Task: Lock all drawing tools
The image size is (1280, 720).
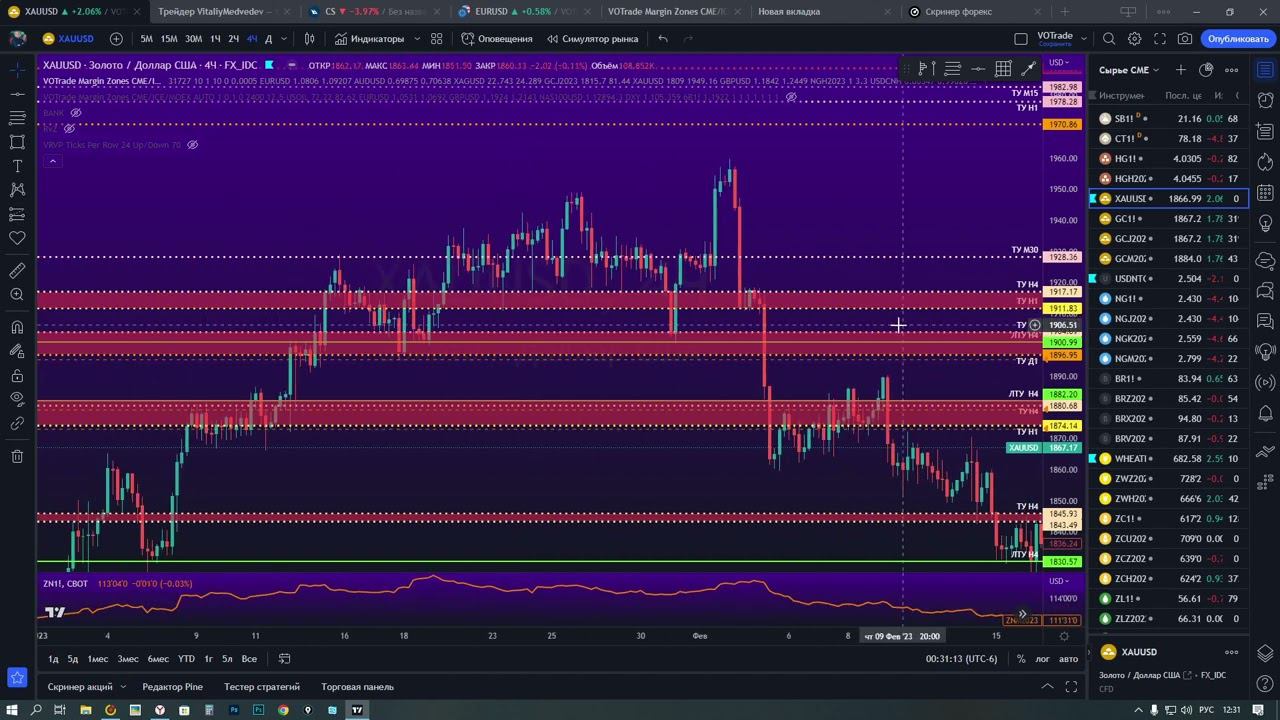Action: click(17, 376)
